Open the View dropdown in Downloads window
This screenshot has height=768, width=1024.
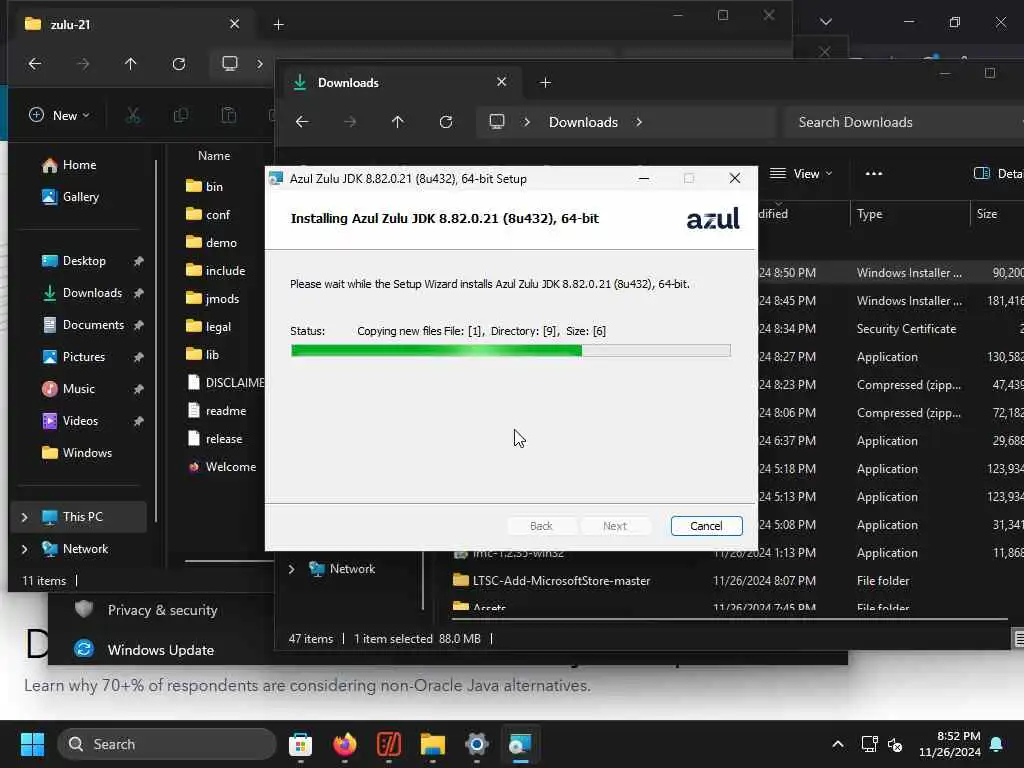[801, 174]
